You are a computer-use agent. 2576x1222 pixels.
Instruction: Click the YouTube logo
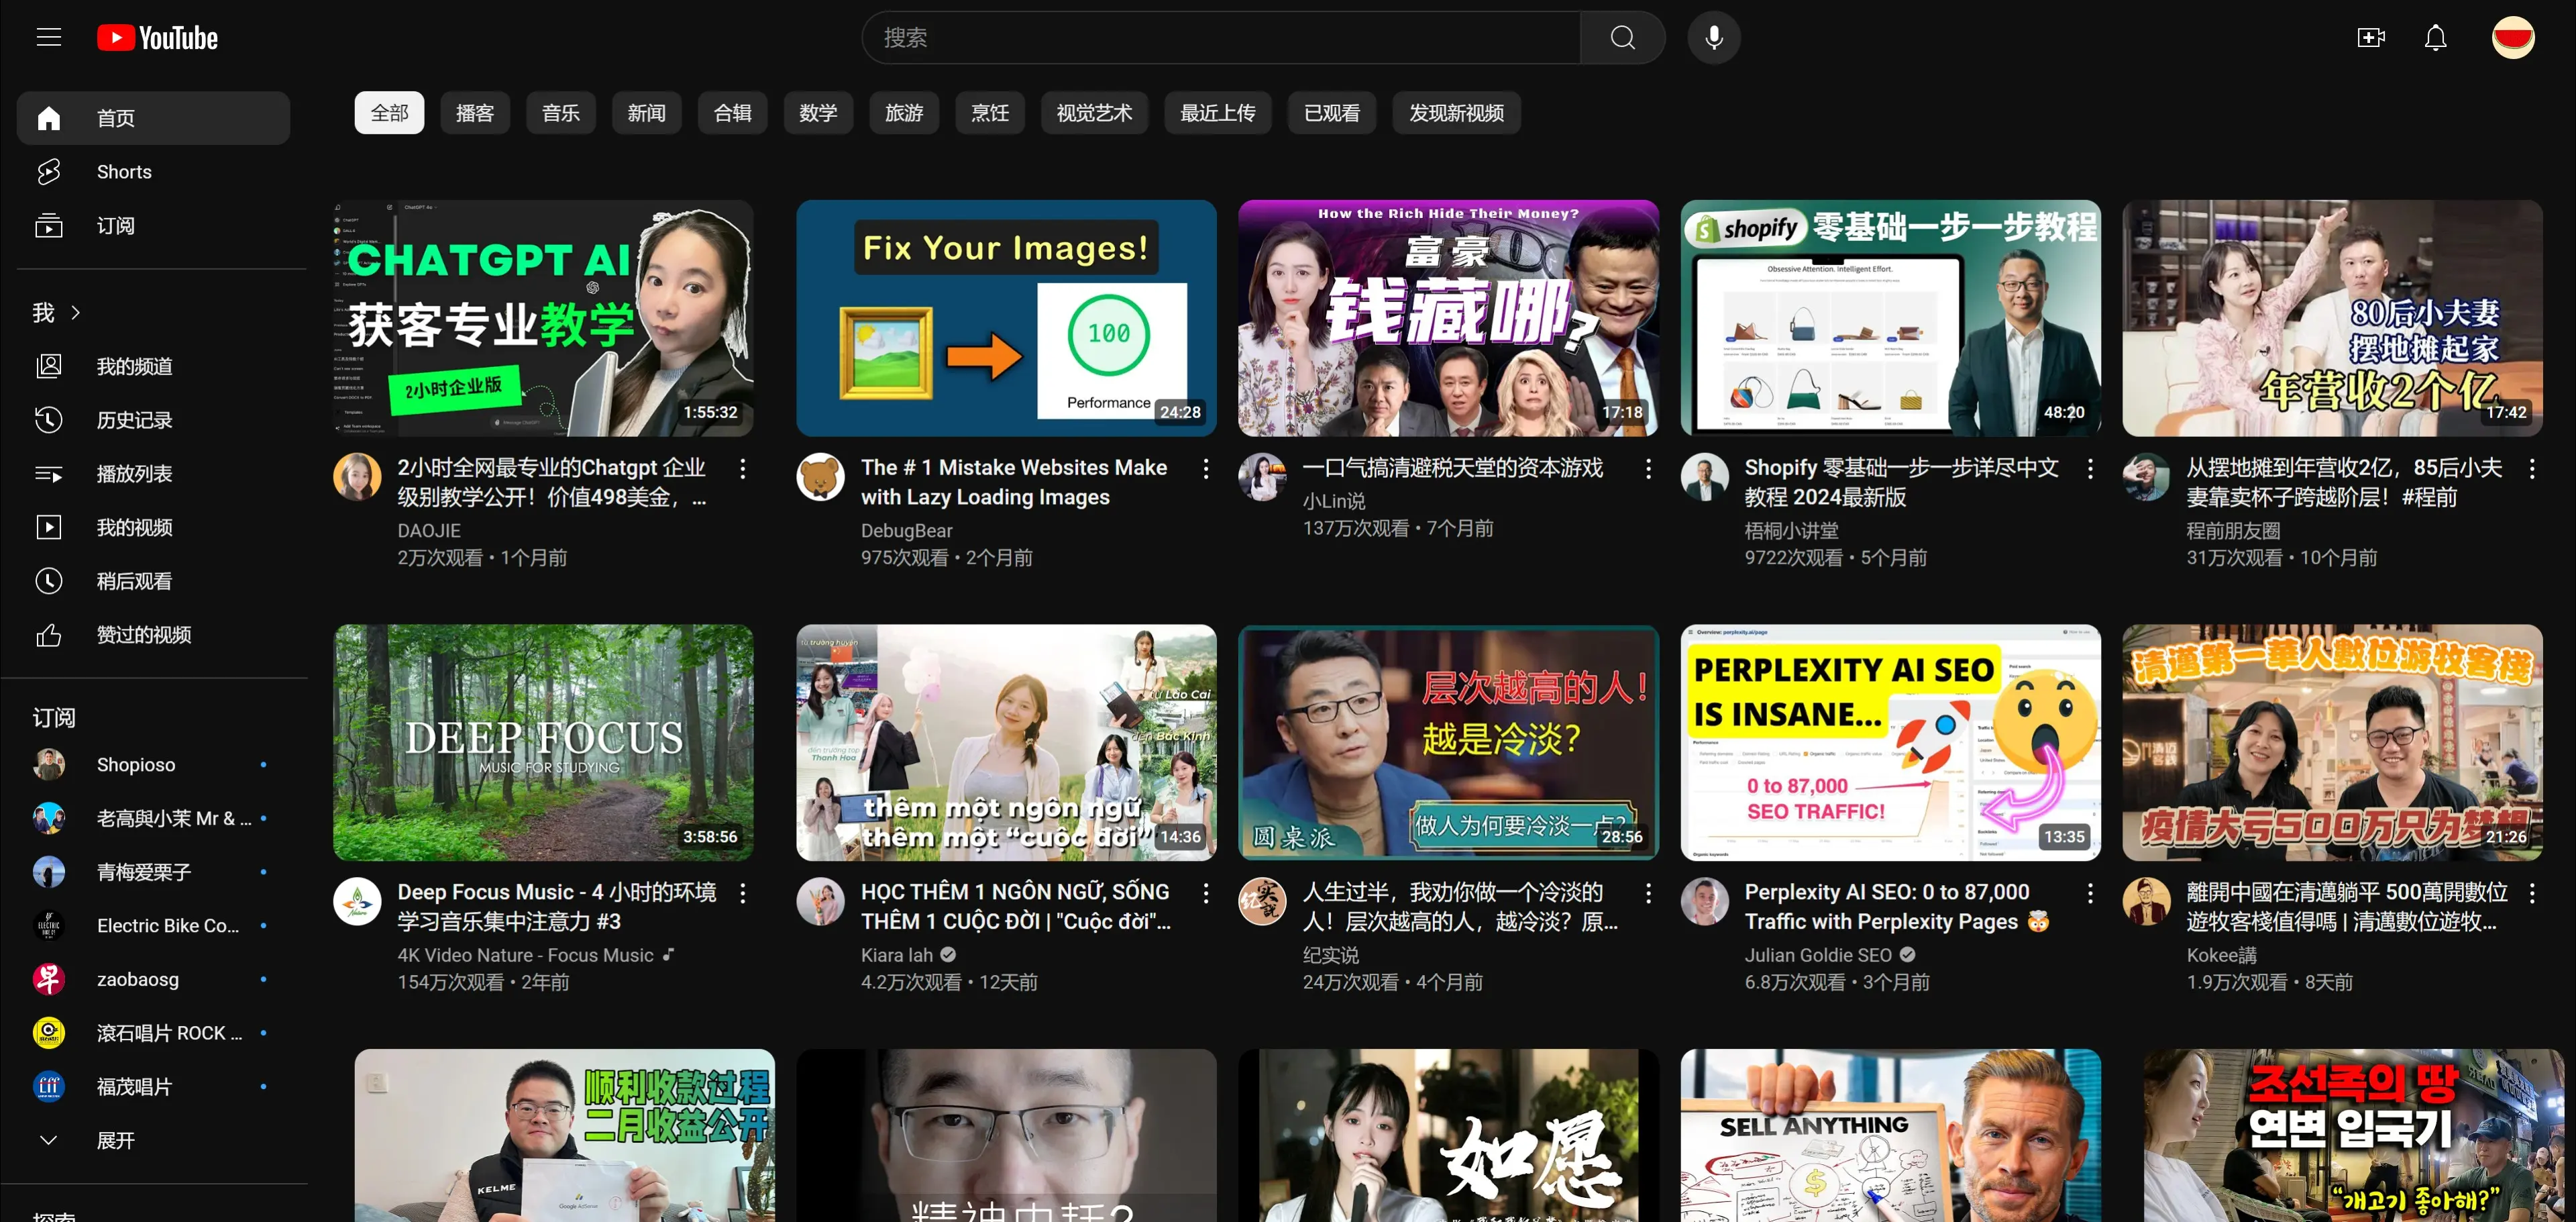tap(157, 38)
